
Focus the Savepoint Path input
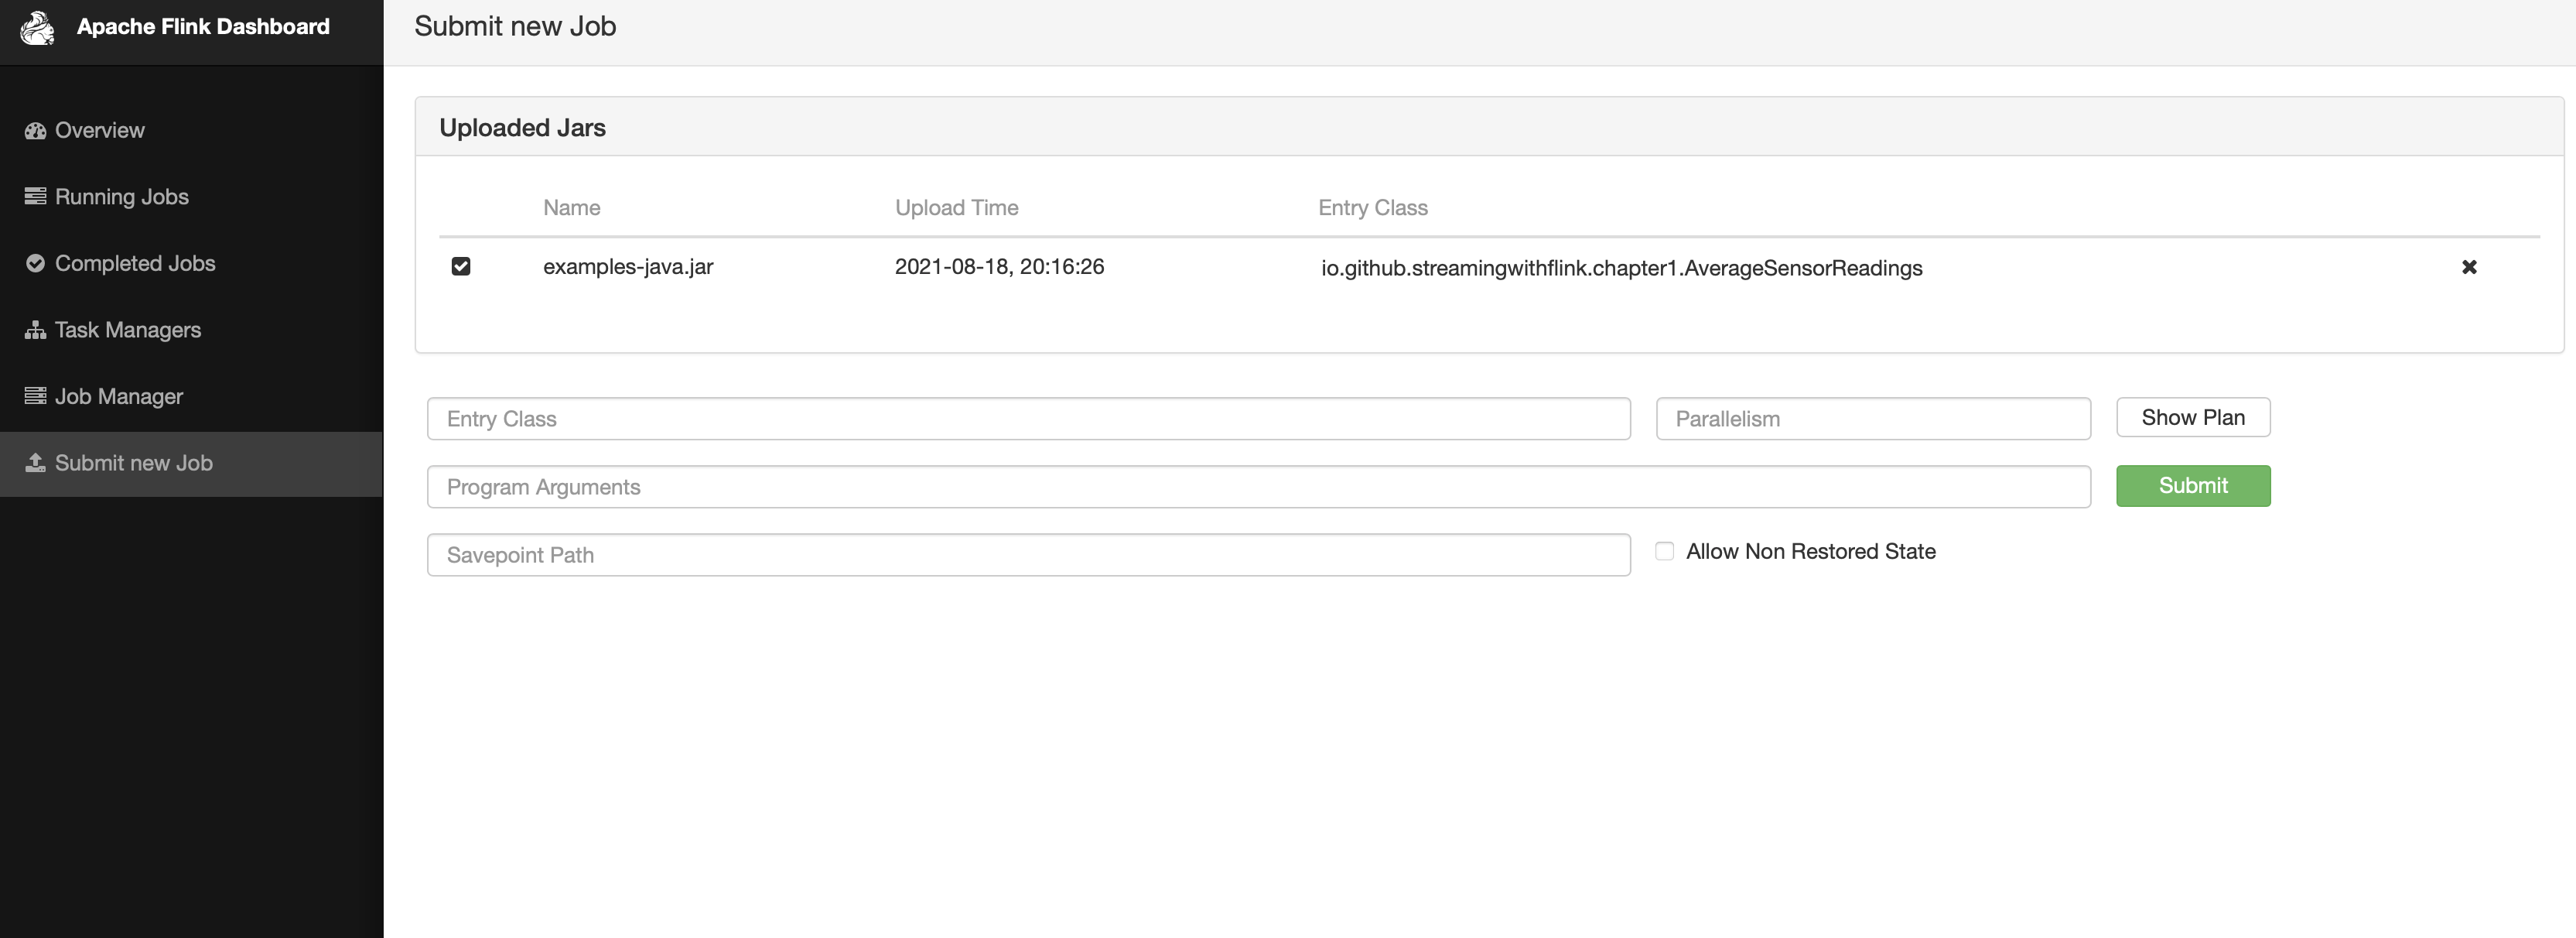pos(1028,555)
